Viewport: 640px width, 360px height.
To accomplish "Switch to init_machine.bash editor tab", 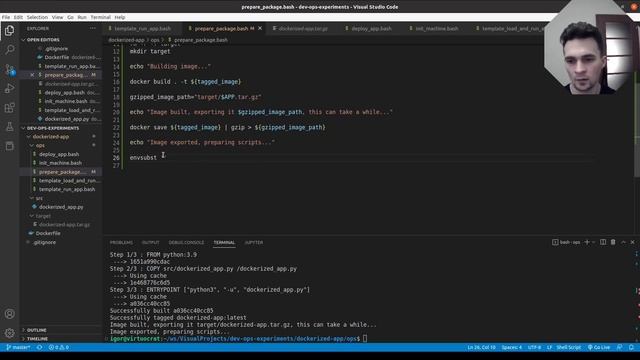I will 436,29.
